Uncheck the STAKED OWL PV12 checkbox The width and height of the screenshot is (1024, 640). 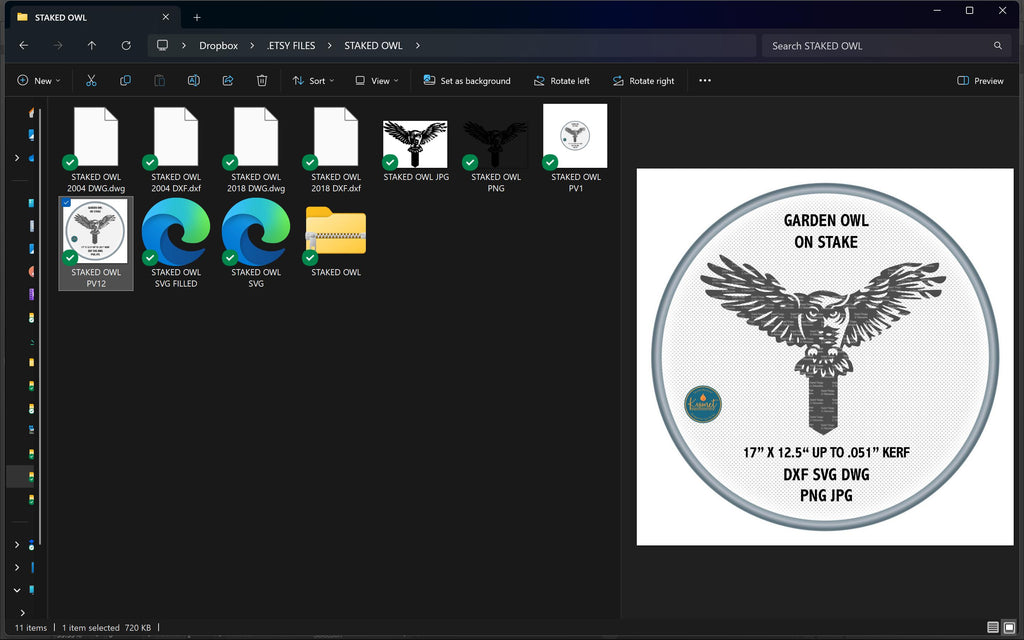(66, 203)
